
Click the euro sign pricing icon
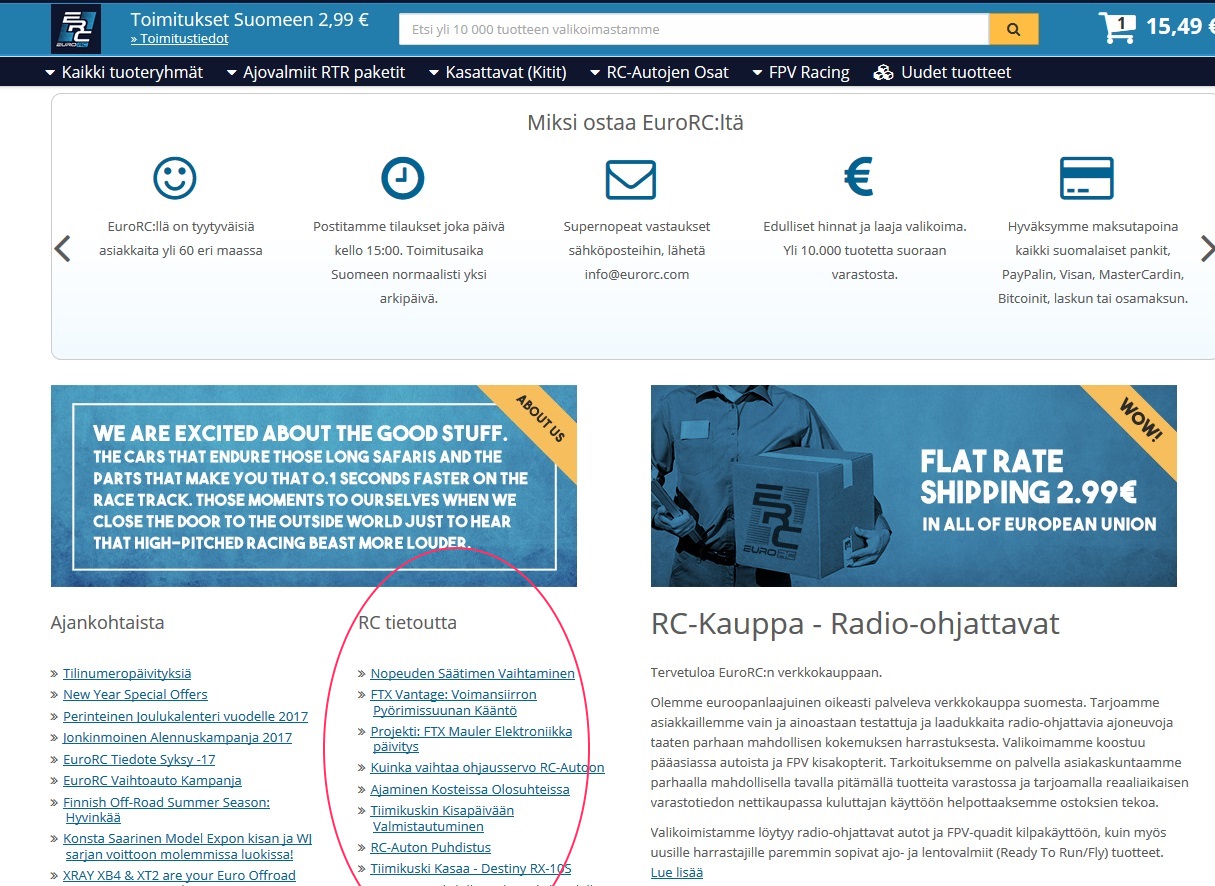(859, 177)
